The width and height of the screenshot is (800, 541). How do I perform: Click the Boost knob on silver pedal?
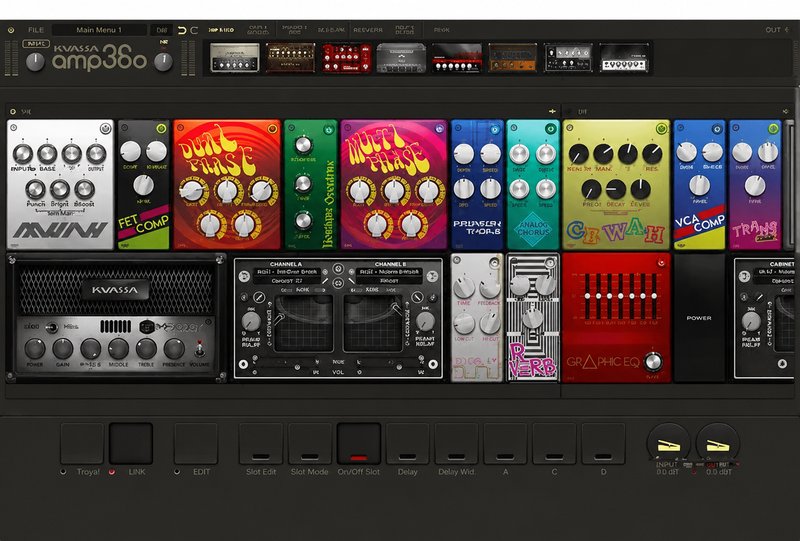[x=85, y=189]
